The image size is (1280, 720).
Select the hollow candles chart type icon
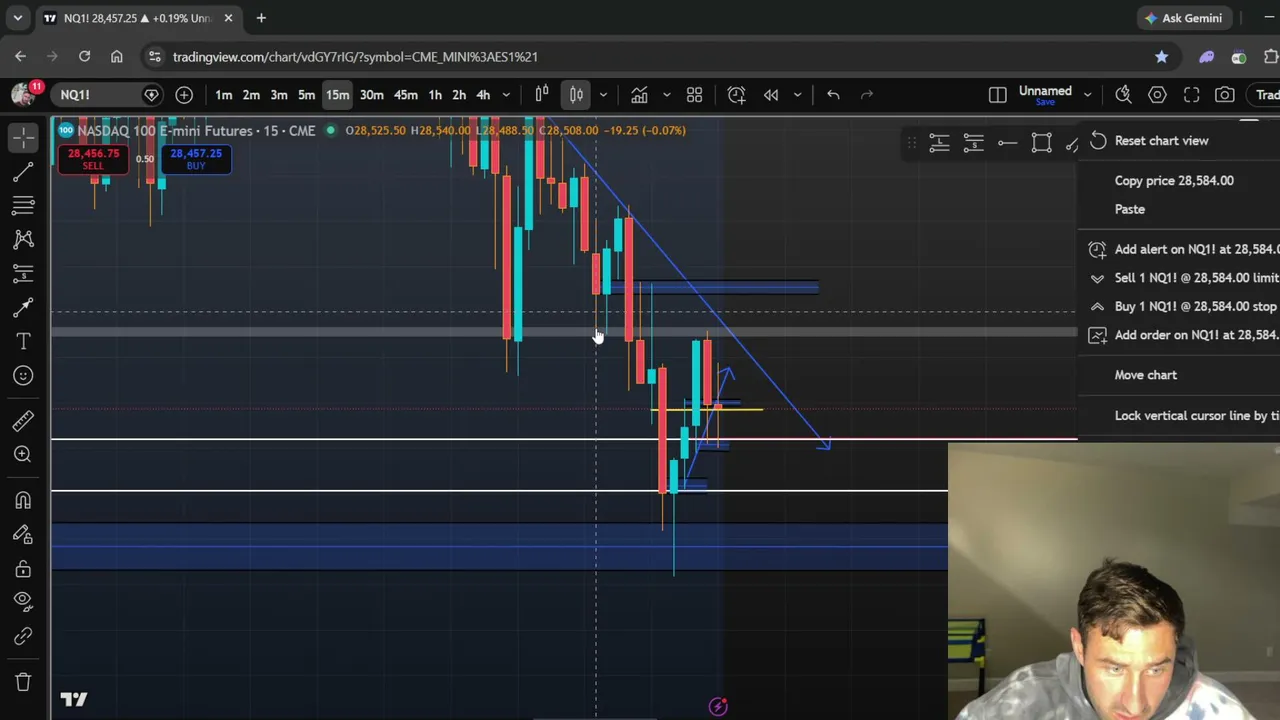542,95
